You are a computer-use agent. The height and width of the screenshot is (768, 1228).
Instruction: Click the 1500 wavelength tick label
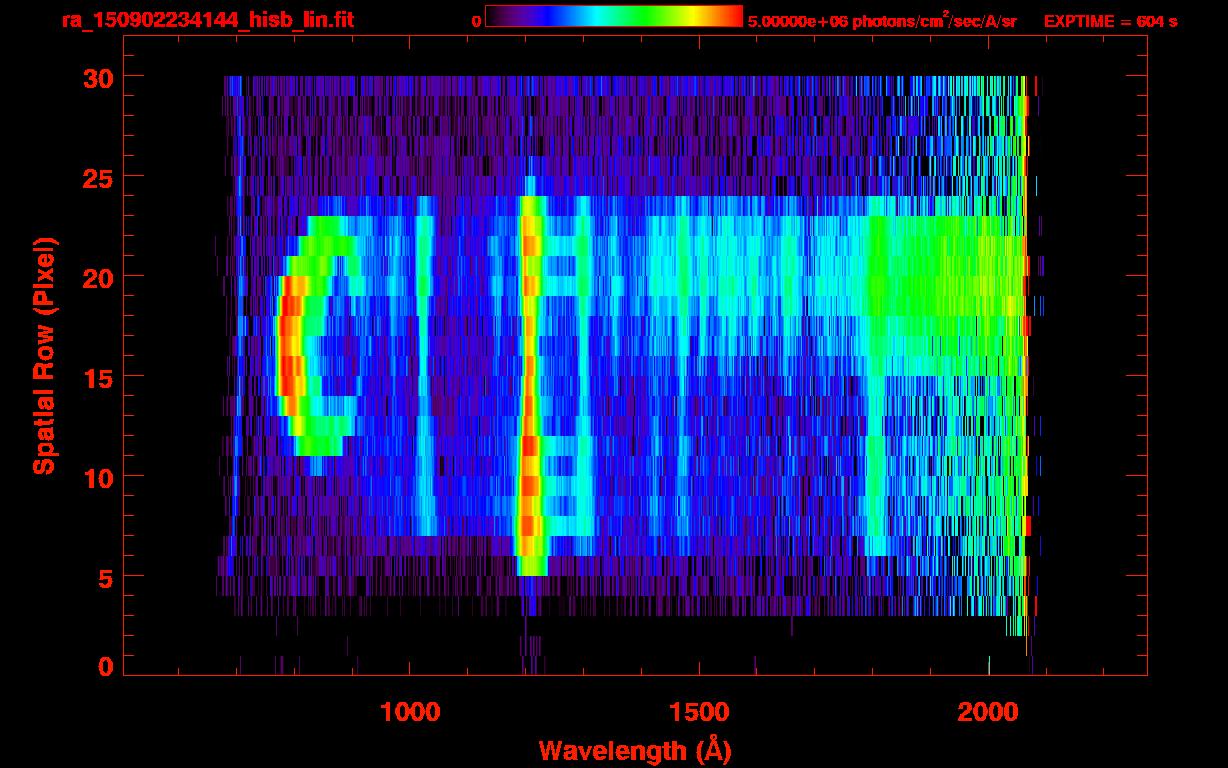(x=699, y=712)
